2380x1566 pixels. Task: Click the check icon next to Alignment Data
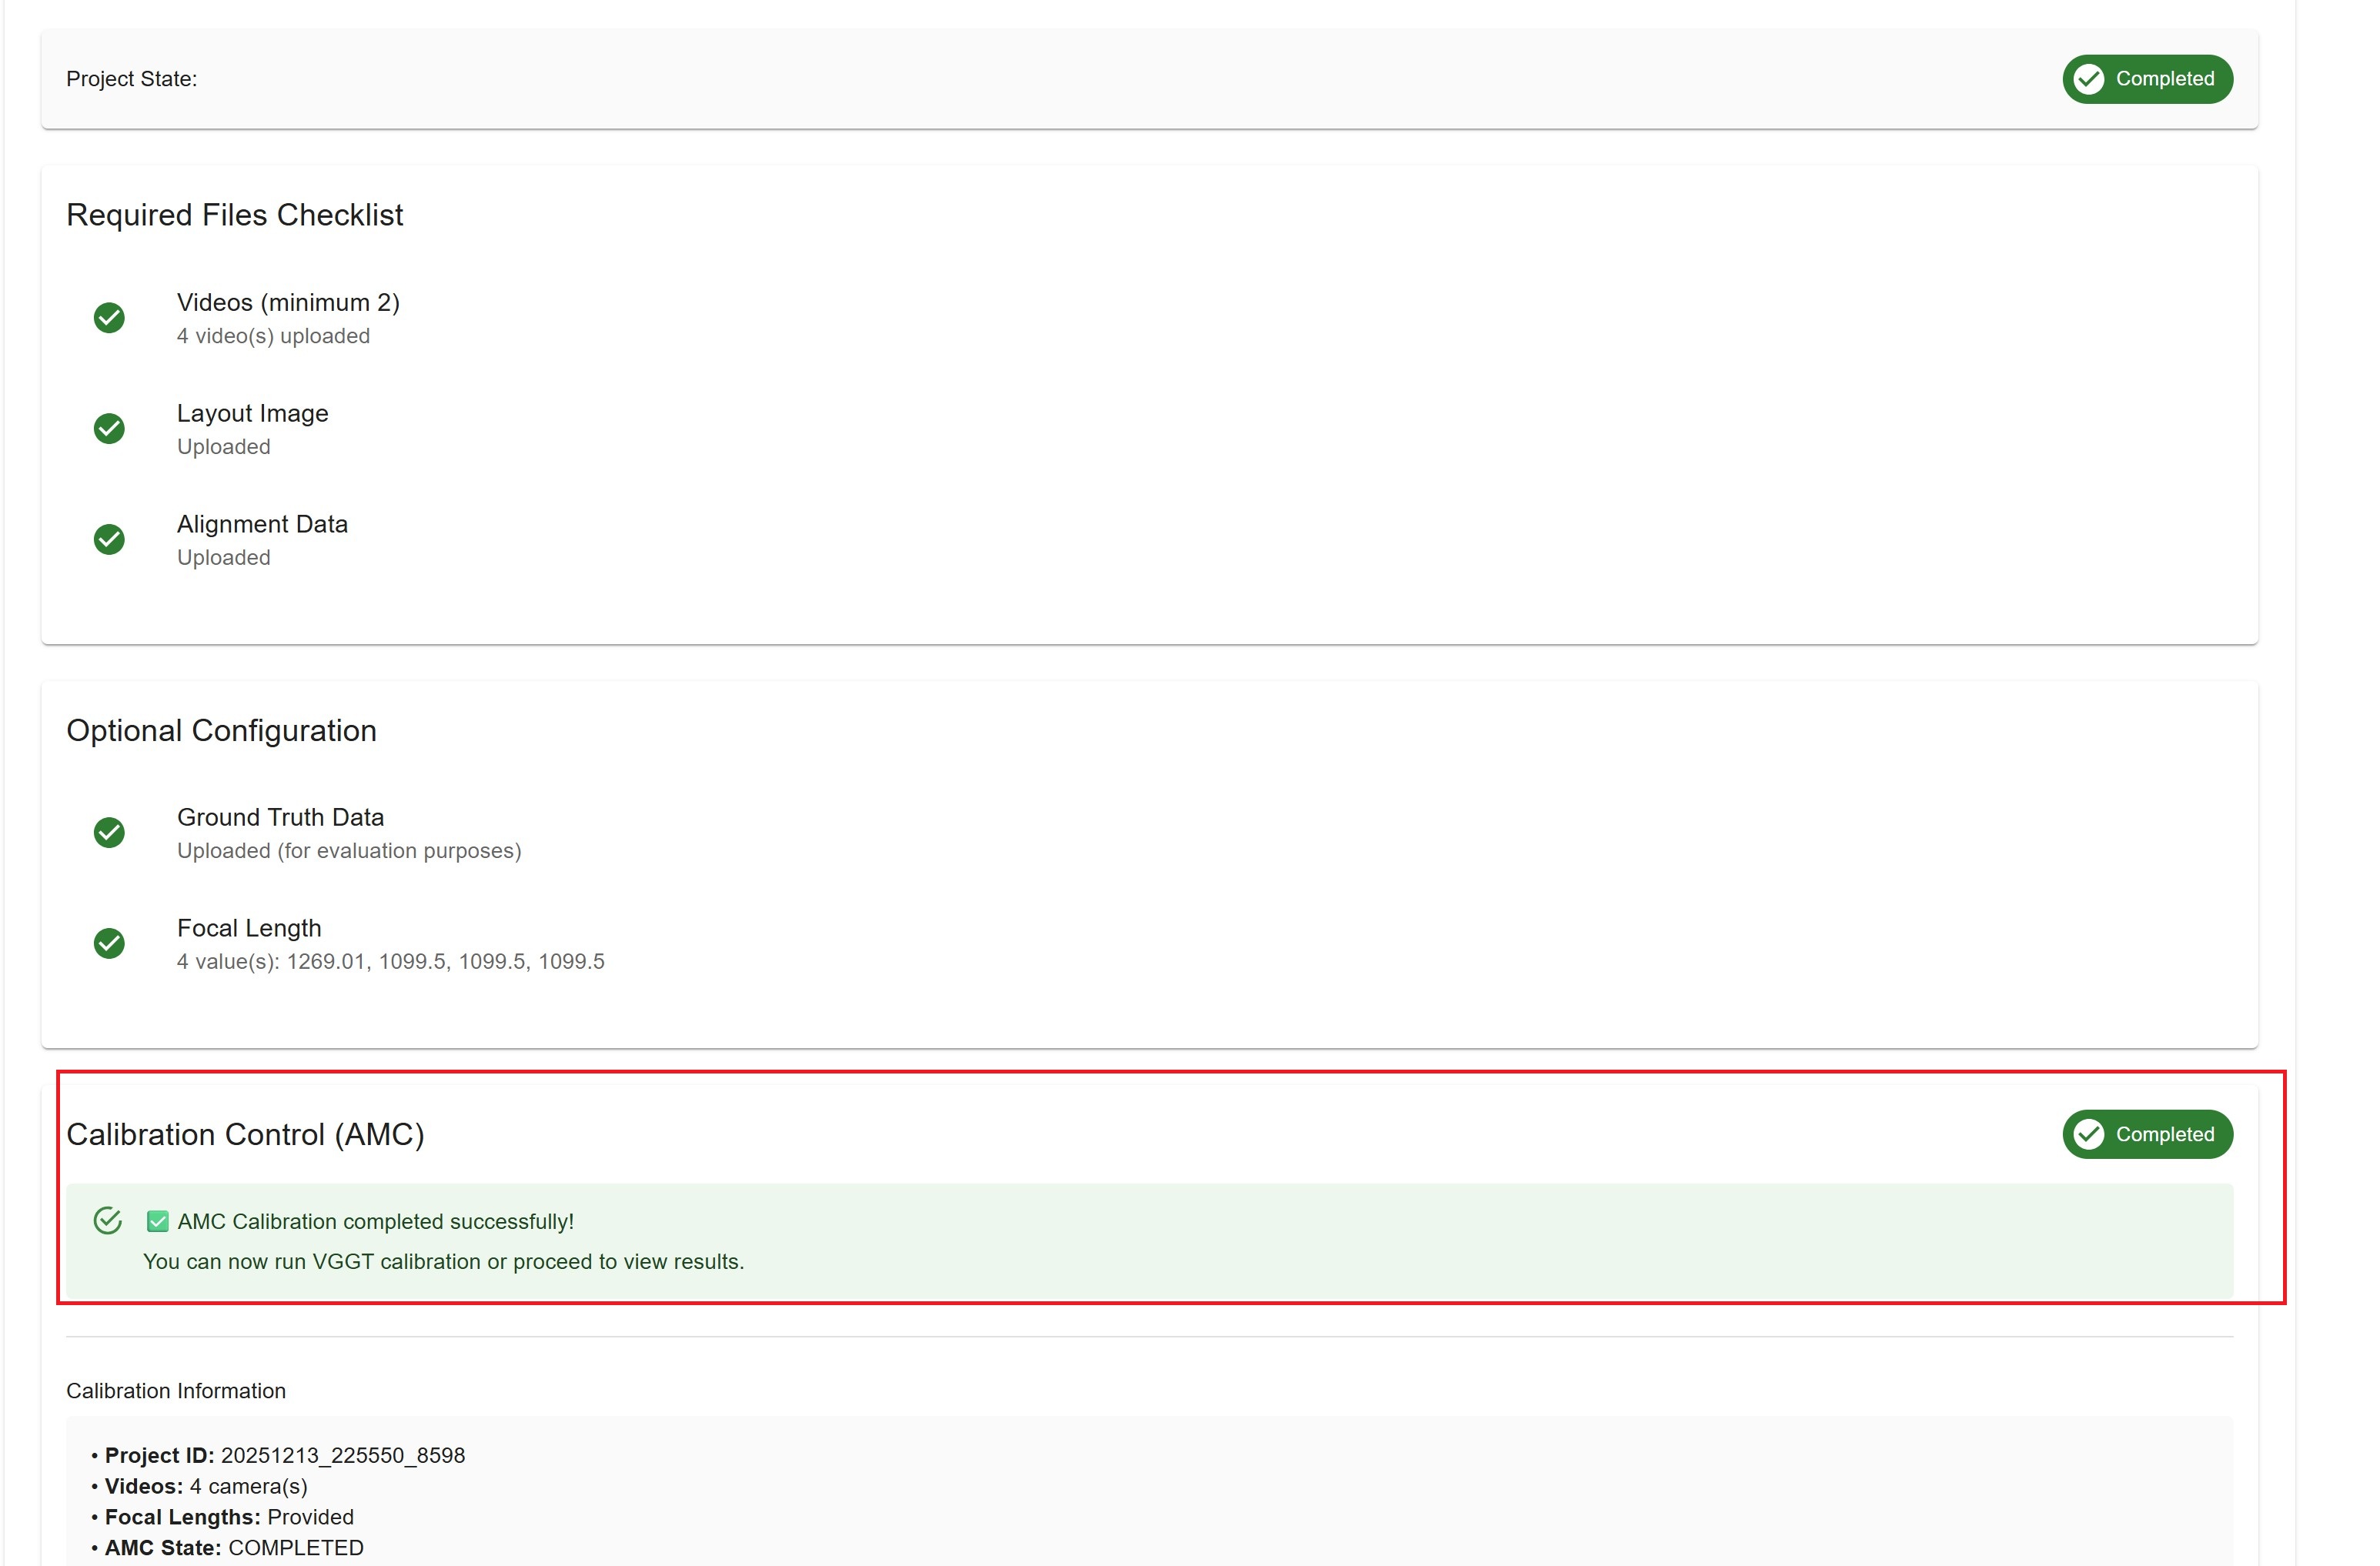[109, 540]
